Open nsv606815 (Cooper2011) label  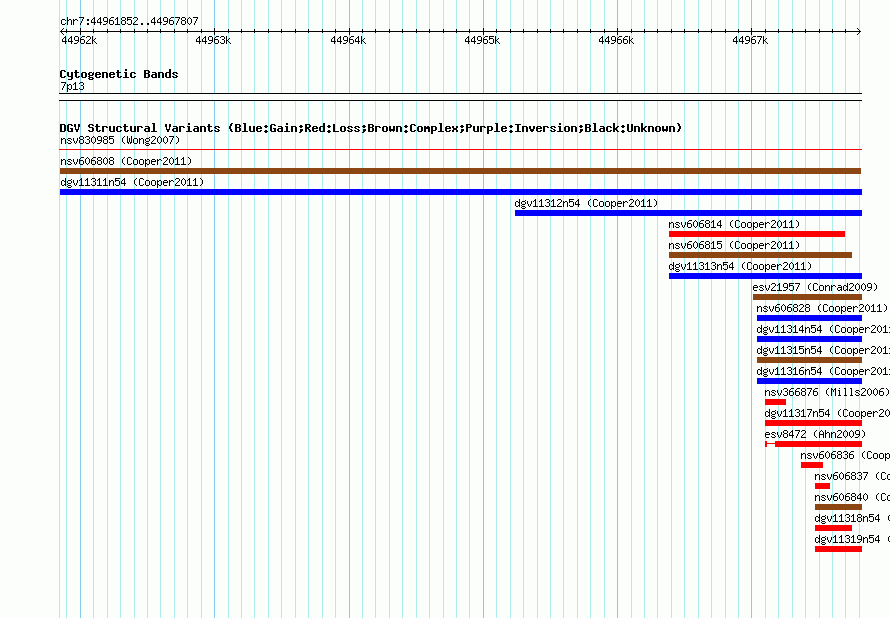[x=734, y=245]
